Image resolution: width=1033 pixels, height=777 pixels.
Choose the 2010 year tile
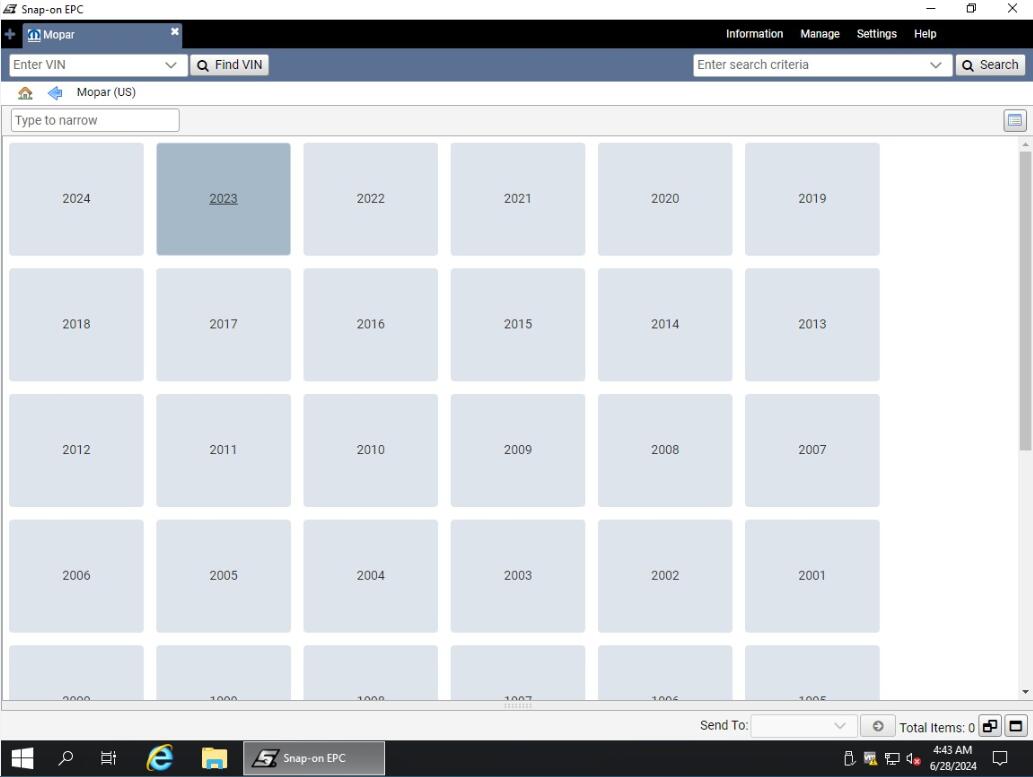click(x=370, y=450)
